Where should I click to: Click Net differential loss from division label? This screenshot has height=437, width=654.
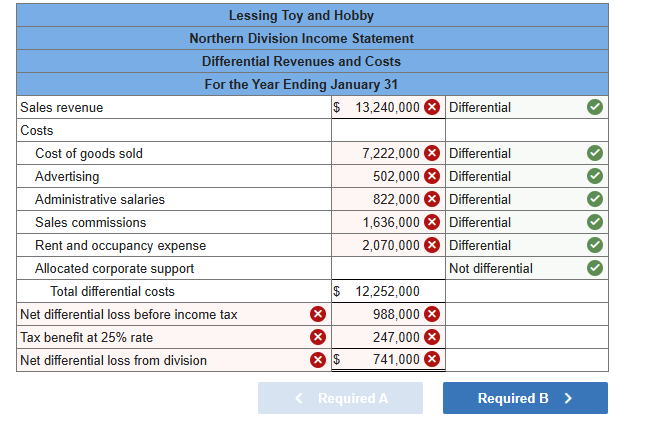(x=114, y=361)
